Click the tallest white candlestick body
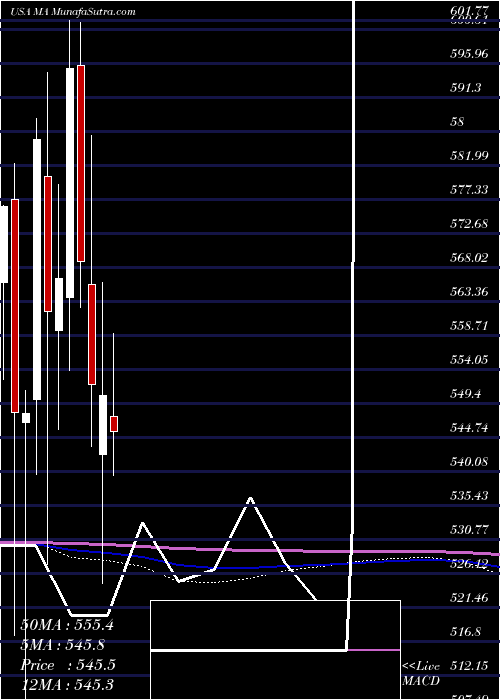The width and height of the screenshot is (500, 700). 37,270
